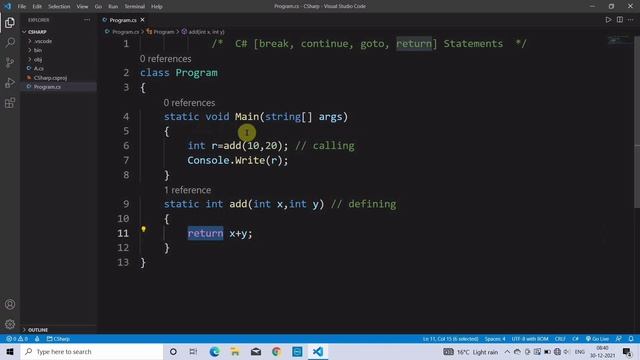Open the Selection menu

pyautogui.click(x=59, y=6)
